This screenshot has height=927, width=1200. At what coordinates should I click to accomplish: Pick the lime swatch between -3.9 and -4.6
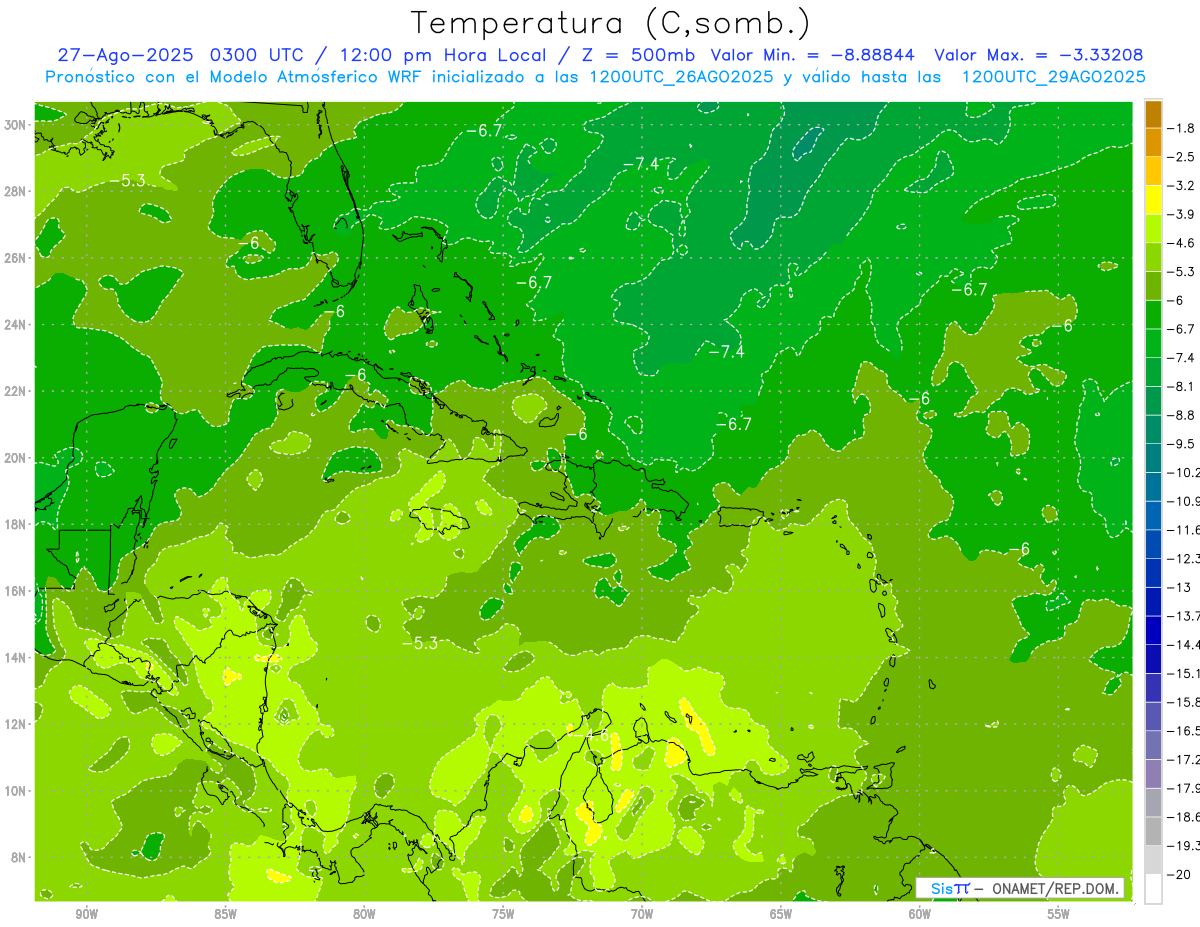(1153, 229)
